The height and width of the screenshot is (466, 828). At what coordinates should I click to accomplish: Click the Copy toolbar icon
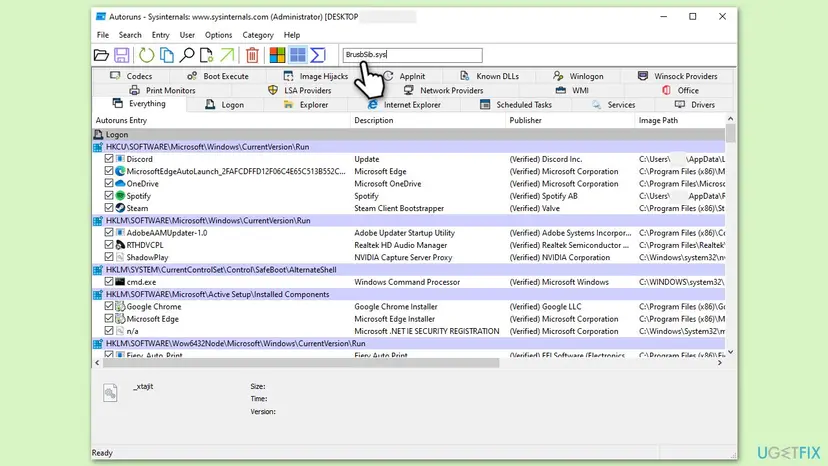point(167,55)
